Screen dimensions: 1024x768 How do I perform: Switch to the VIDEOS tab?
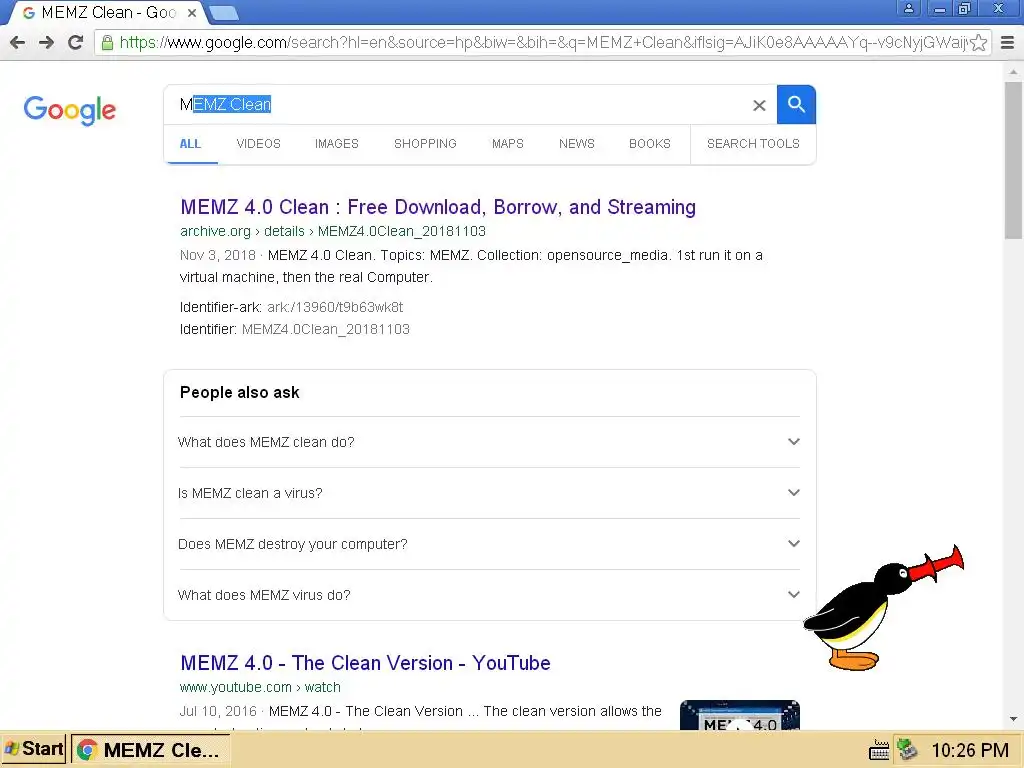[x=259, y=144]
